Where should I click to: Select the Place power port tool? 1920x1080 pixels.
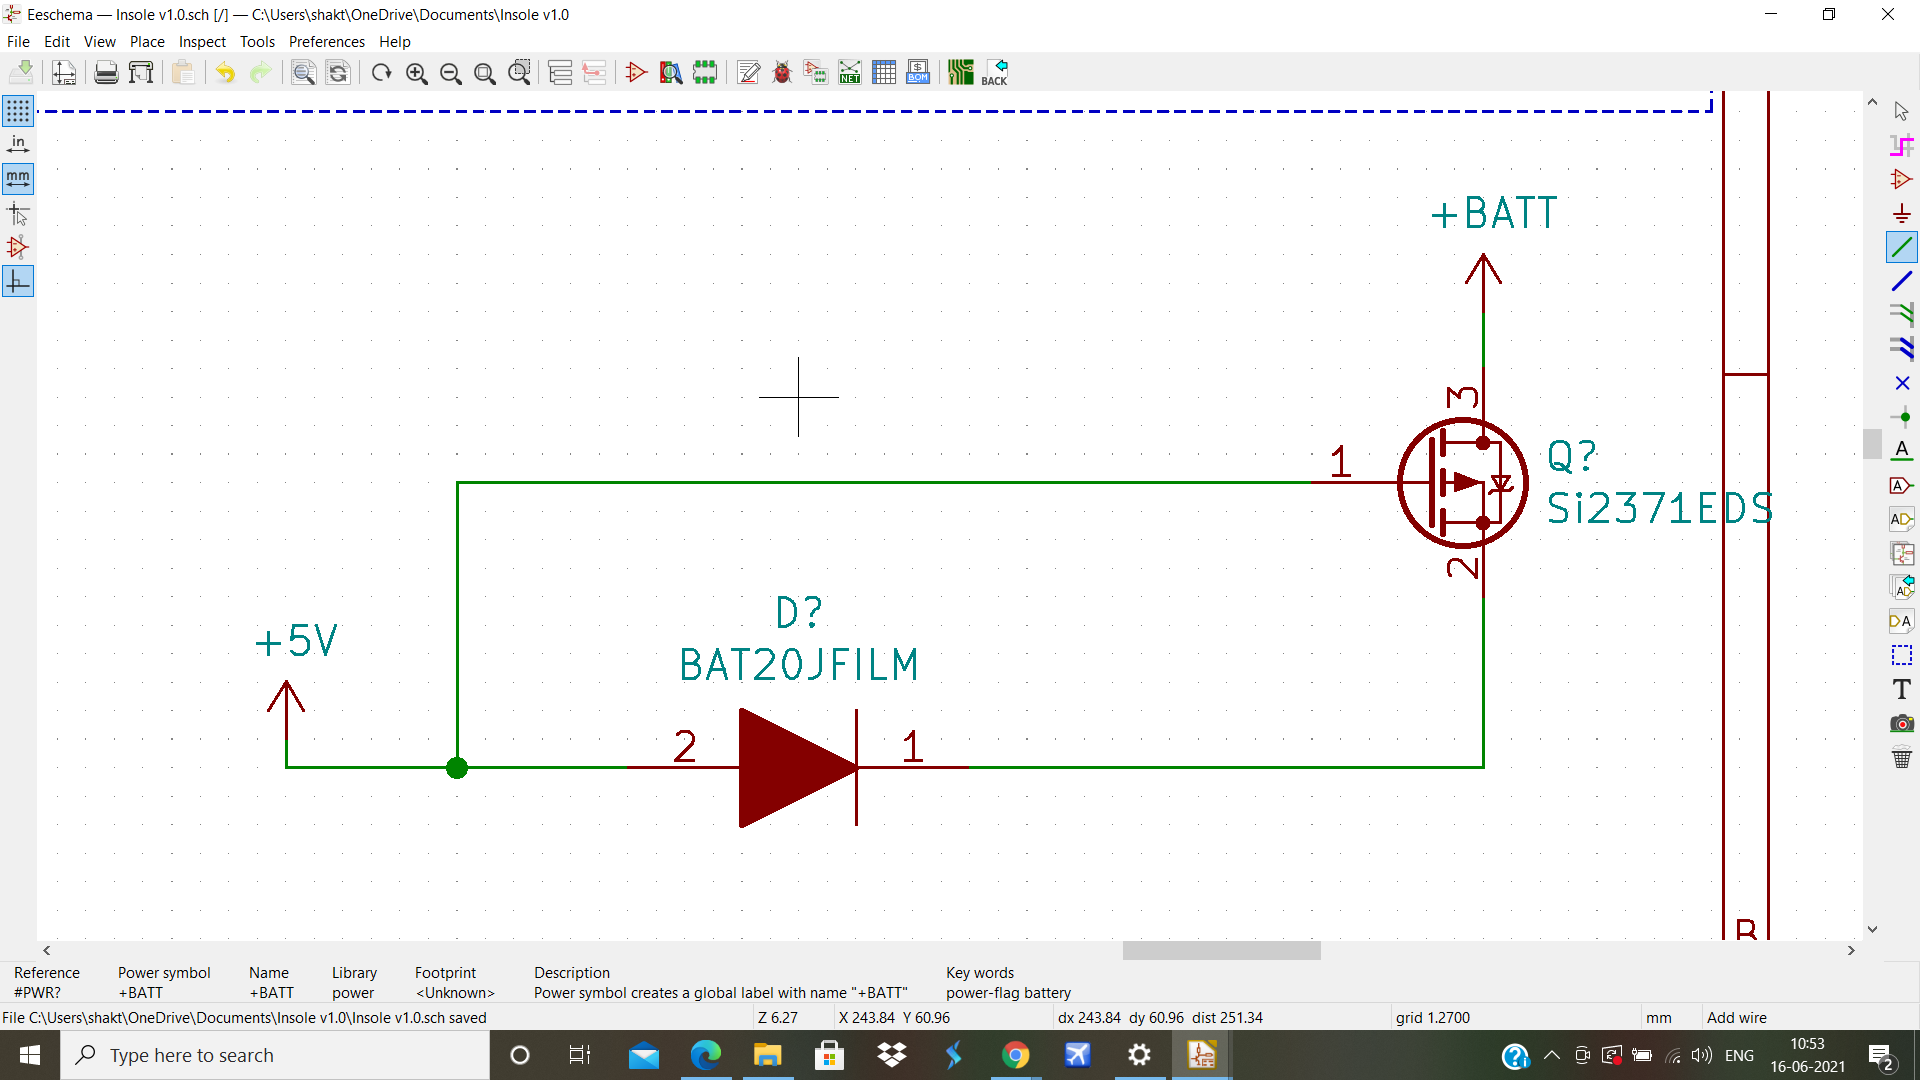point(1902,213)
